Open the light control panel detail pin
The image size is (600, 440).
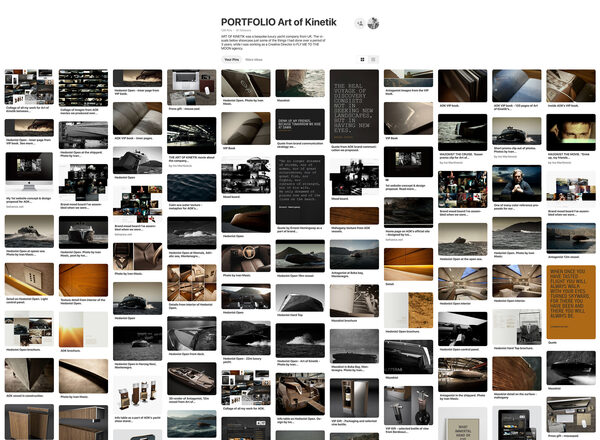[x=29, y=279]
